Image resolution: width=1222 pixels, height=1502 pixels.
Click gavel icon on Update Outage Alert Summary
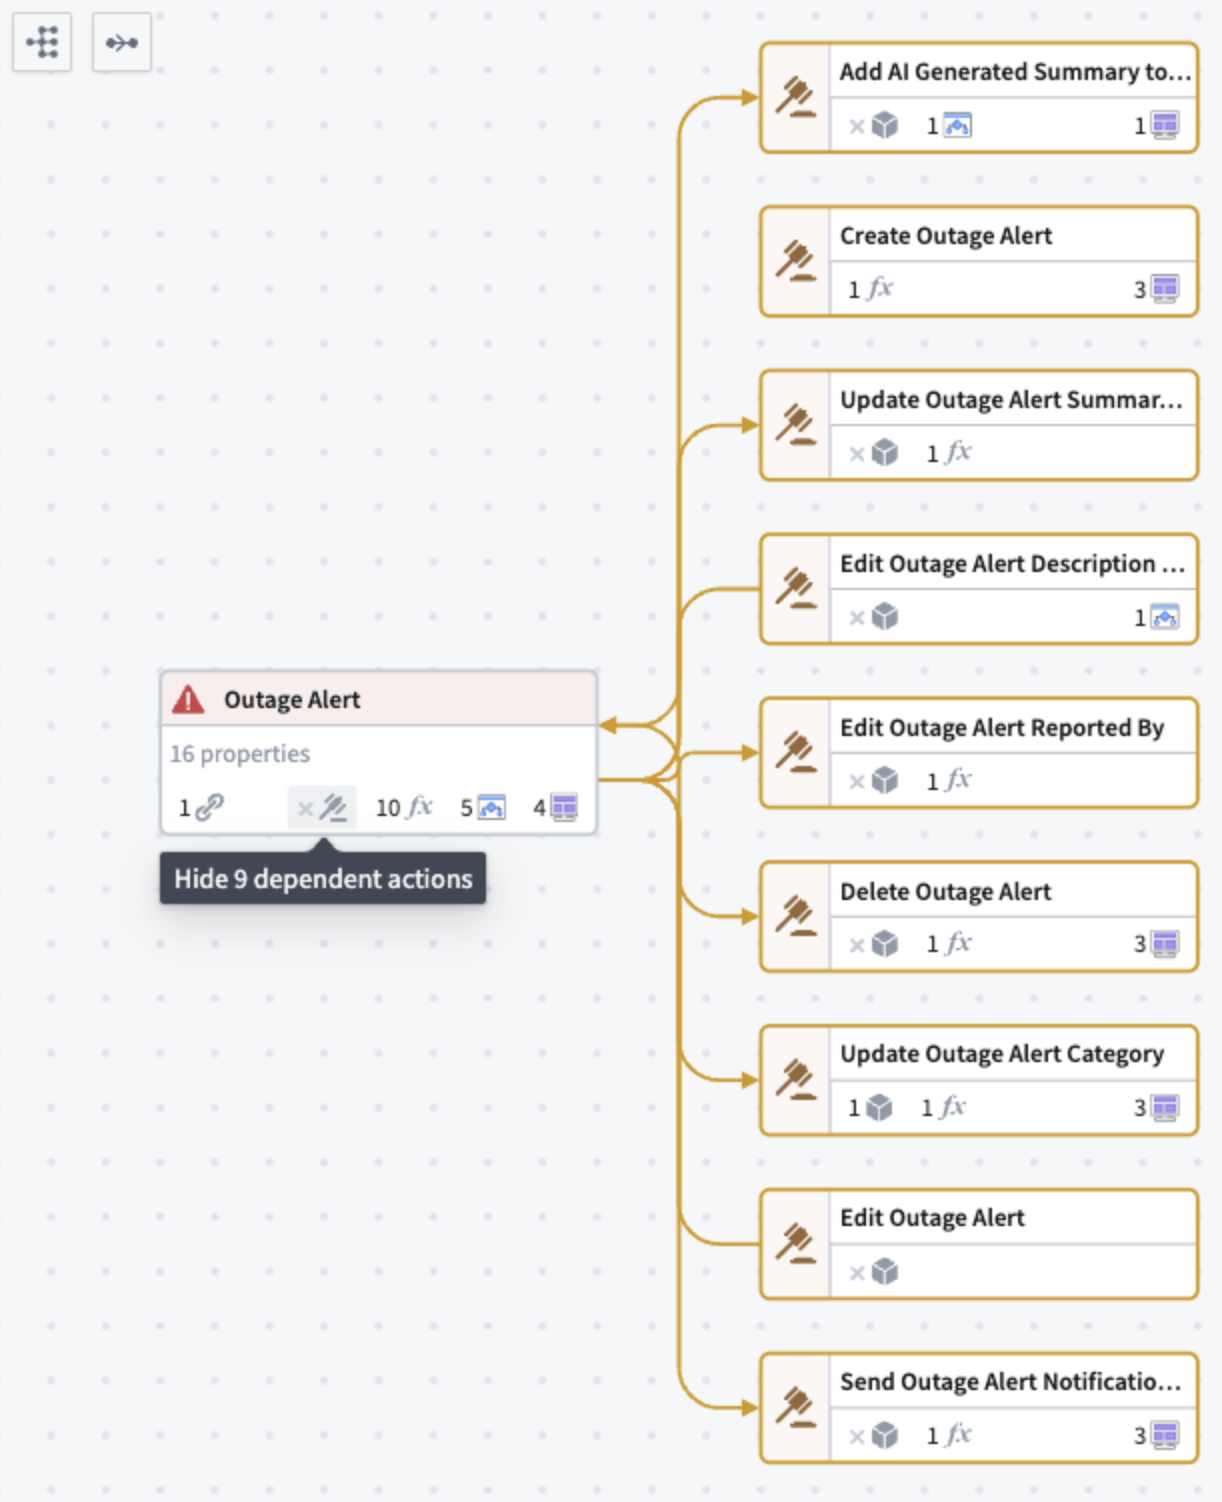[796, 425]
